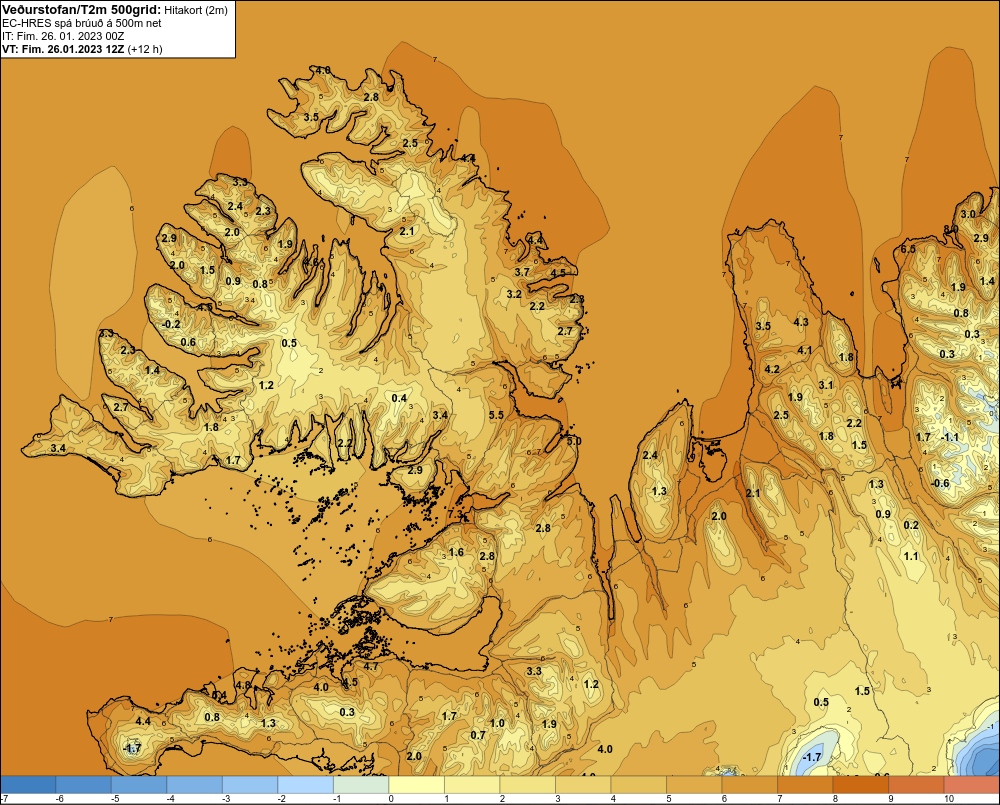Select the '0.6' temperature label in the Westfjords
The width and height of the screenshot is (1000, 805).
188,343
